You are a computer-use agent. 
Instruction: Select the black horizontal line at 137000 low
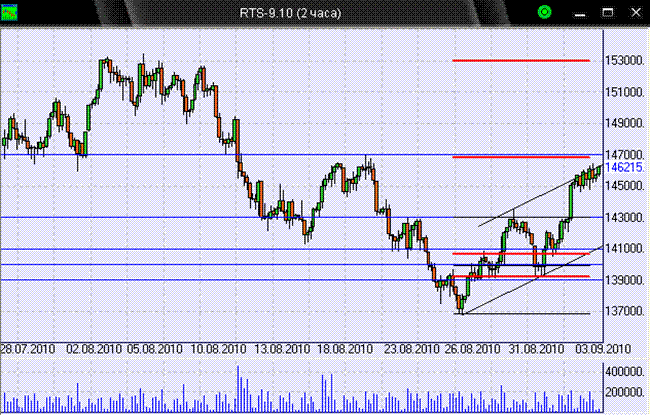(522, 313)
